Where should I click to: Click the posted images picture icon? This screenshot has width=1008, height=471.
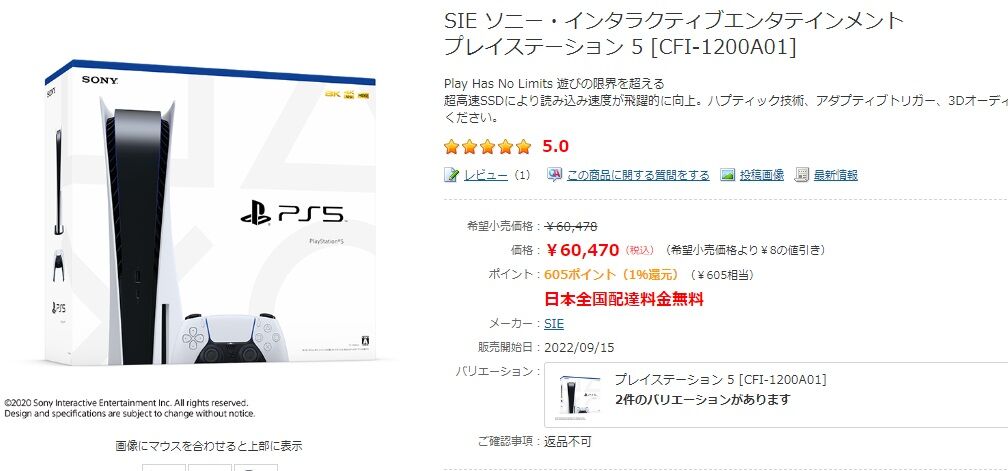pyautogui.click(x=727, y=175)
